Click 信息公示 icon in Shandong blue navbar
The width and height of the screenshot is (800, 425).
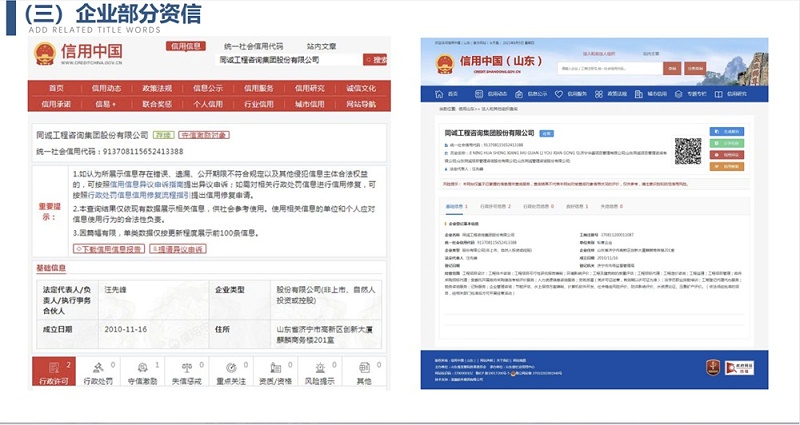point(519,94)
